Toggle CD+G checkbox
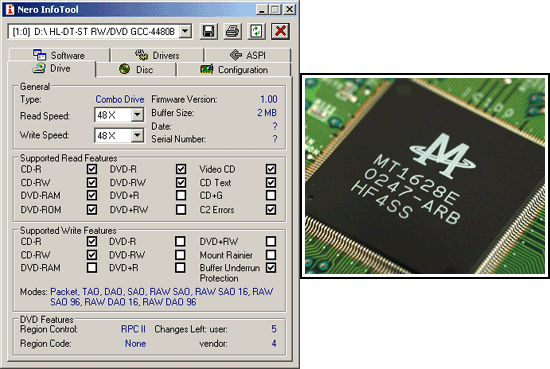Image resolution: width=550 pixels, height=369 pixels. coord(271,195)
